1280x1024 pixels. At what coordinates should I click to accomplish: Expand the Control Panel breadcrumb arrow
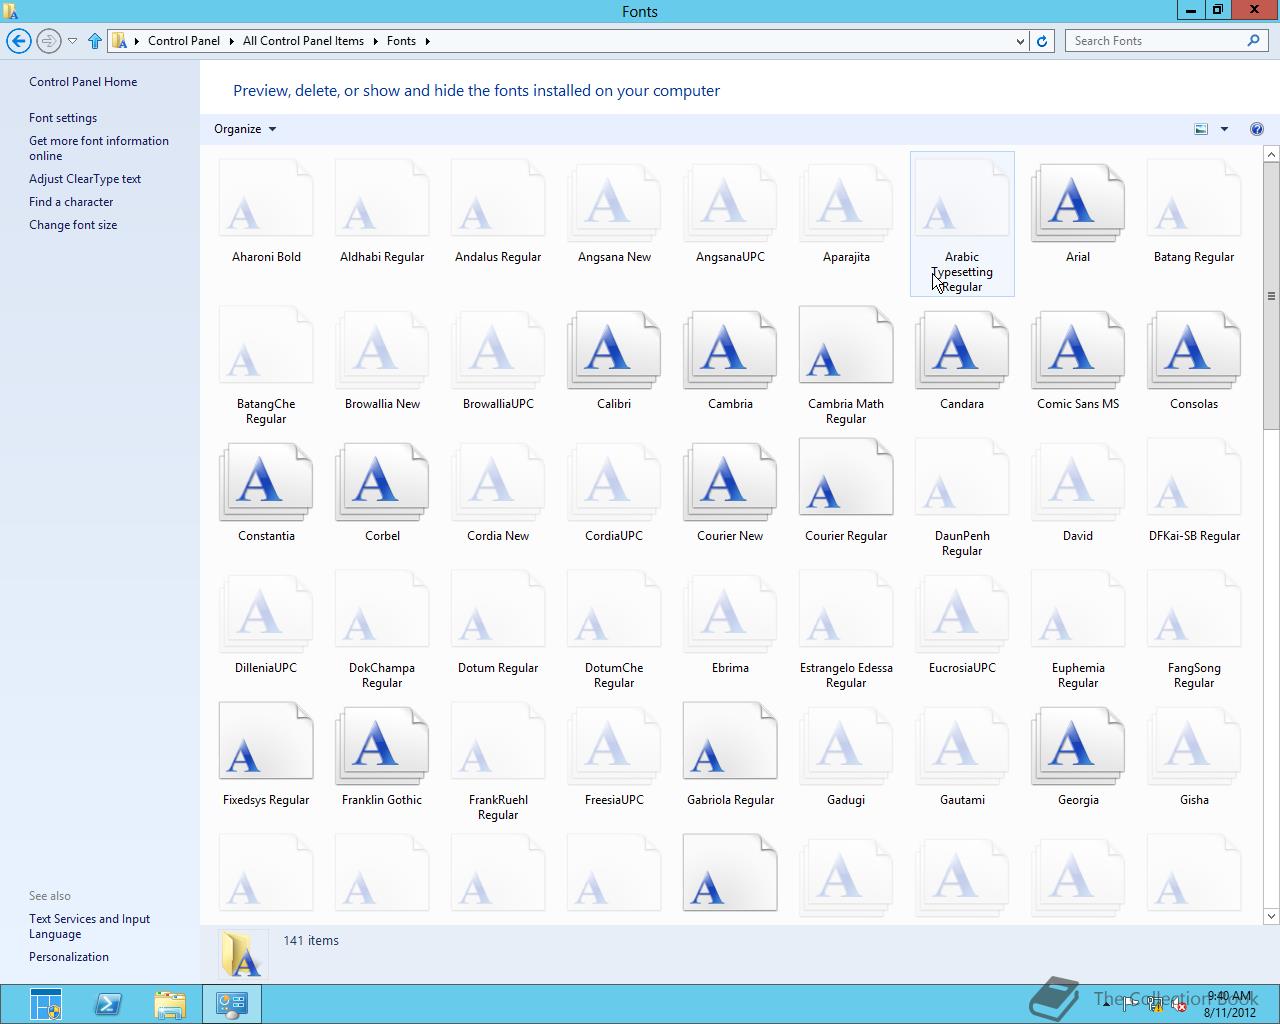click(x=231, y=41)
